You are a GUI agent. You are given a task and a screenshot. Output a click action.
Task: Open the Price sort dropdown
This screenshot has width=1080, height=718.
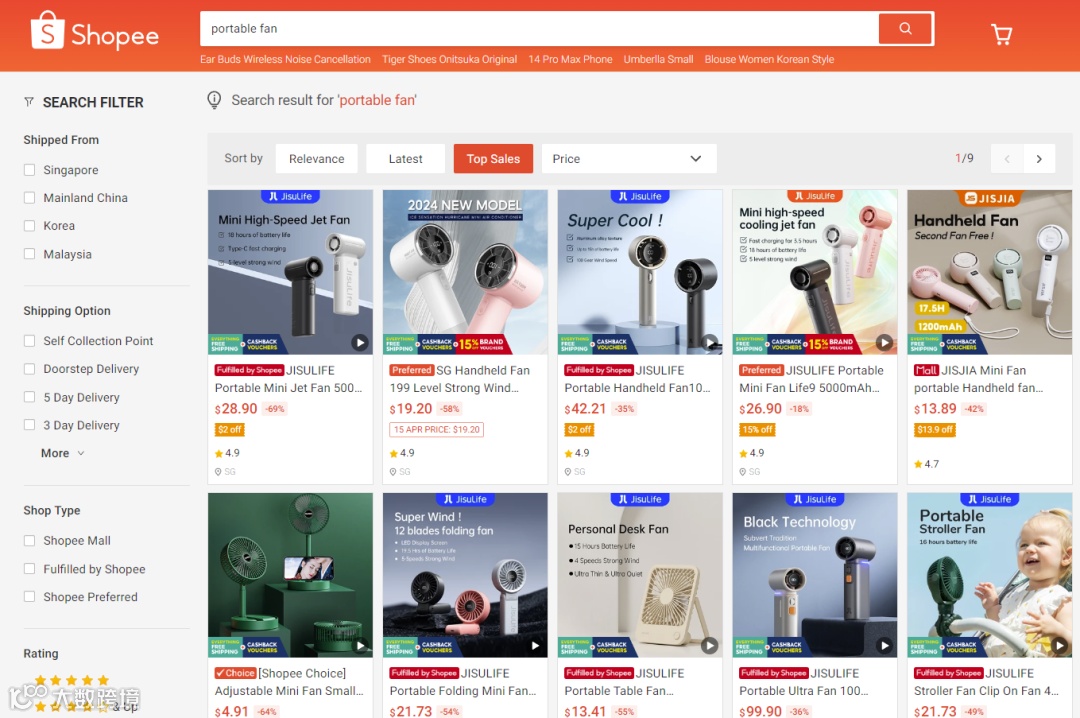coord(629,159)
